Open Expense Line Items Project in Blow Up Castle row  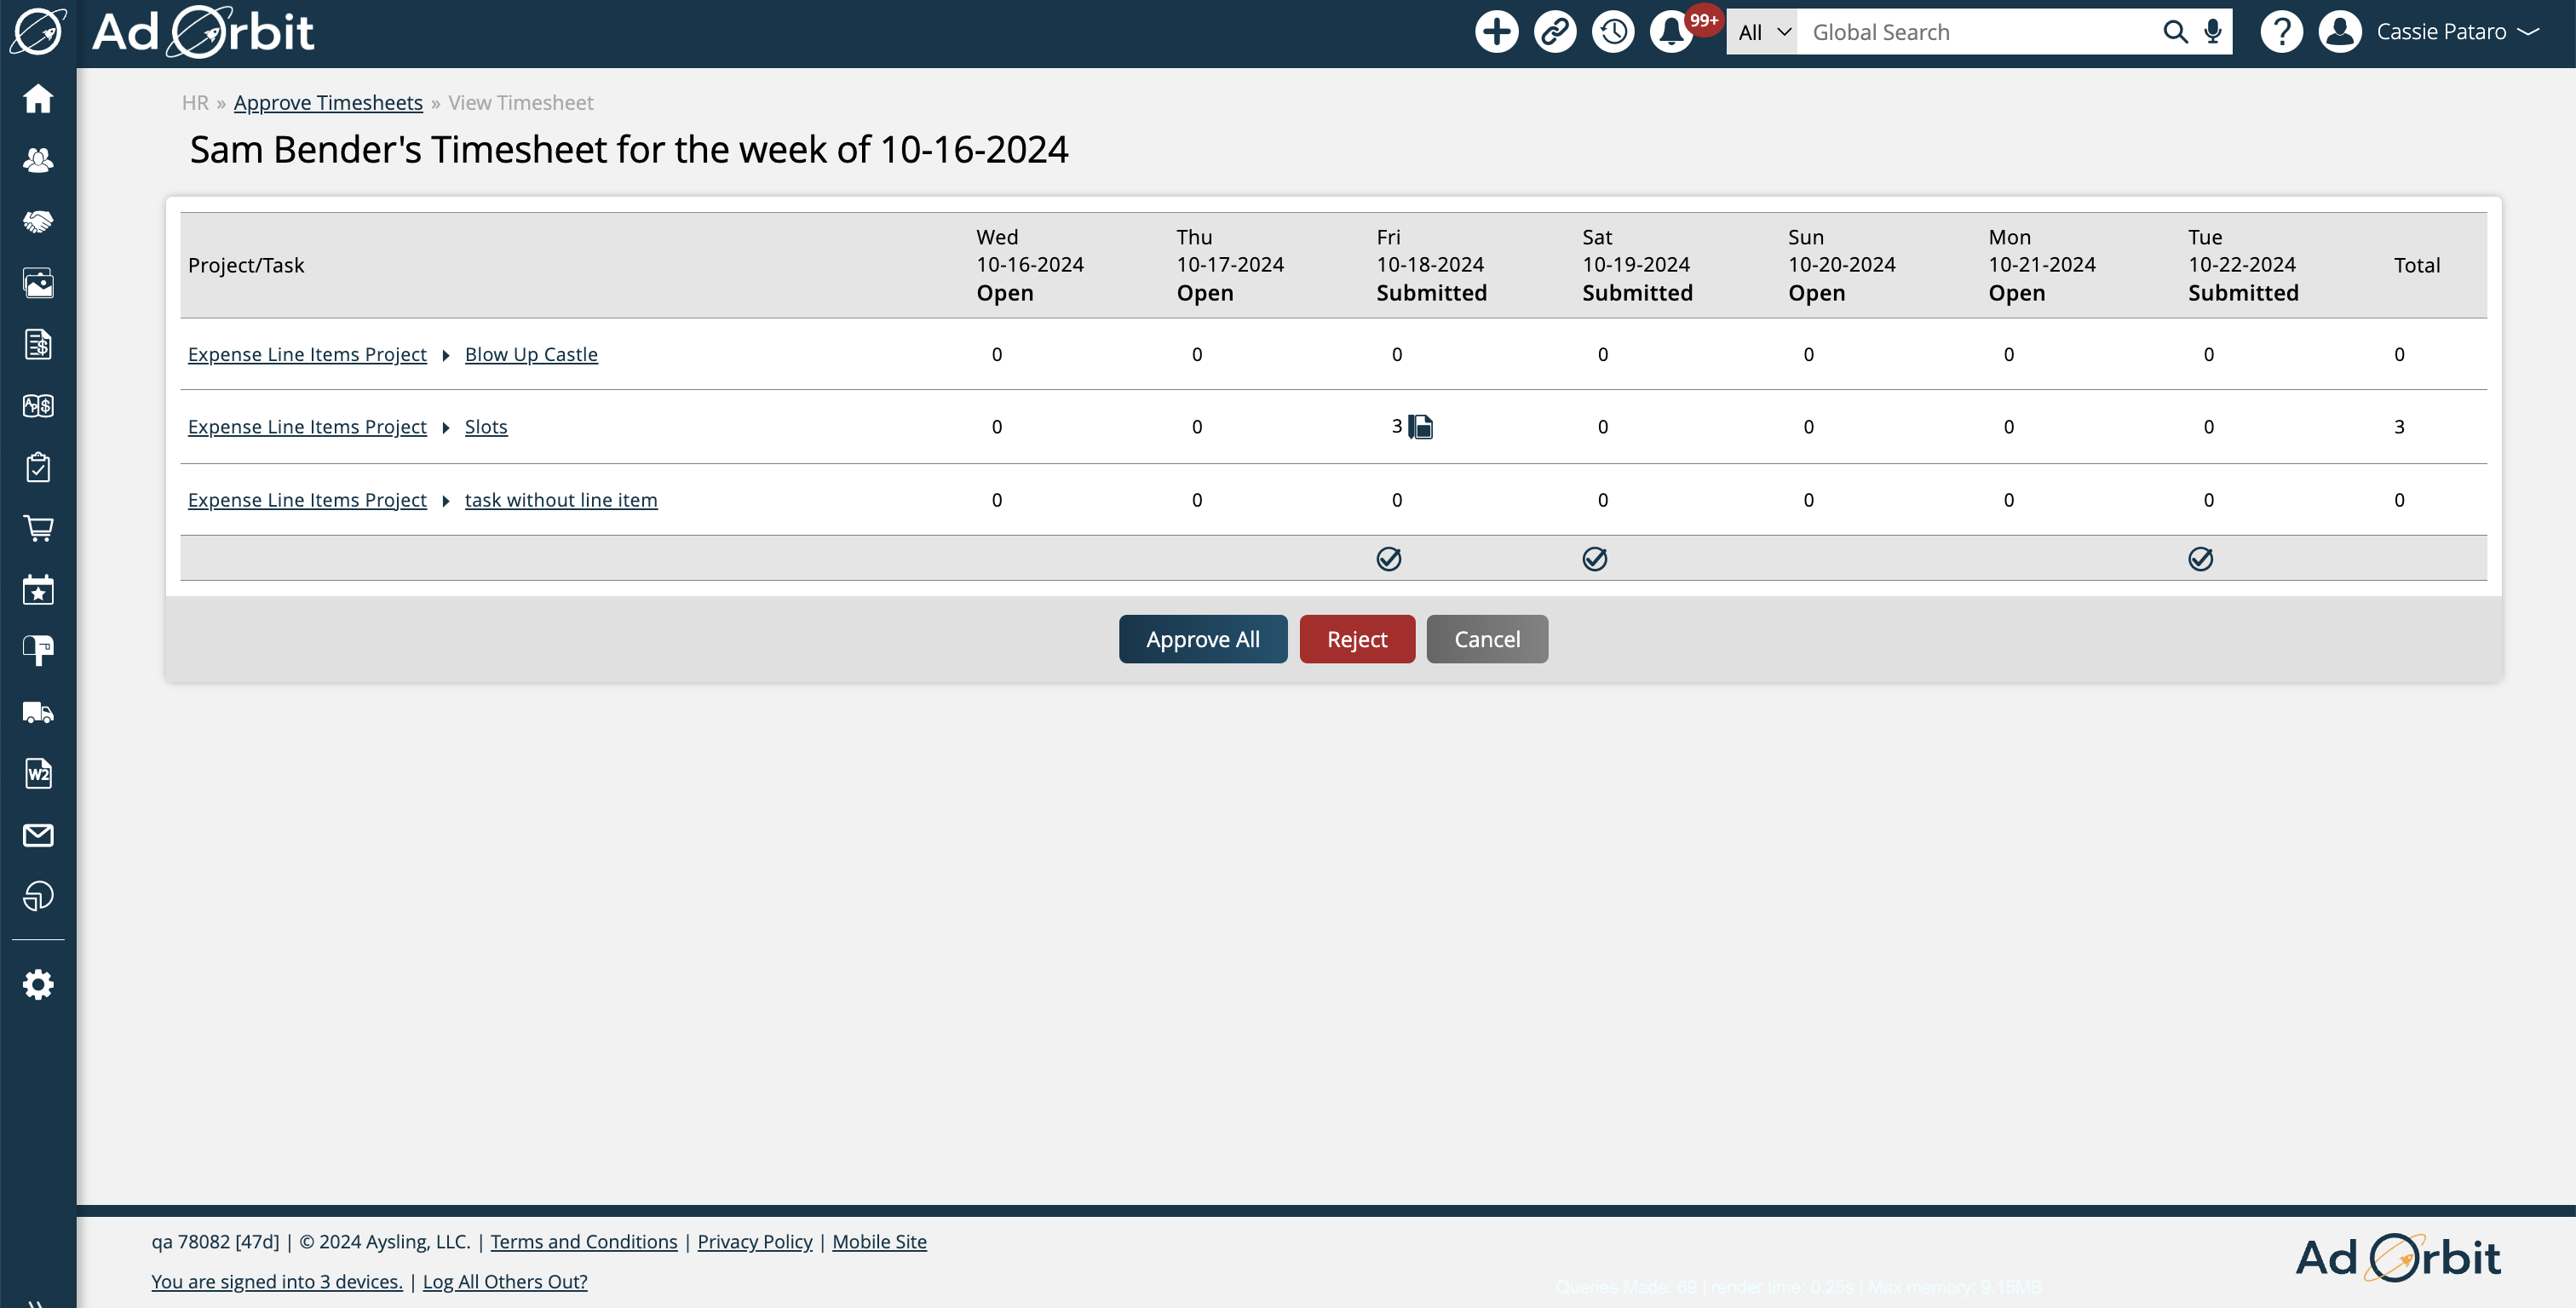coord(307,354)
